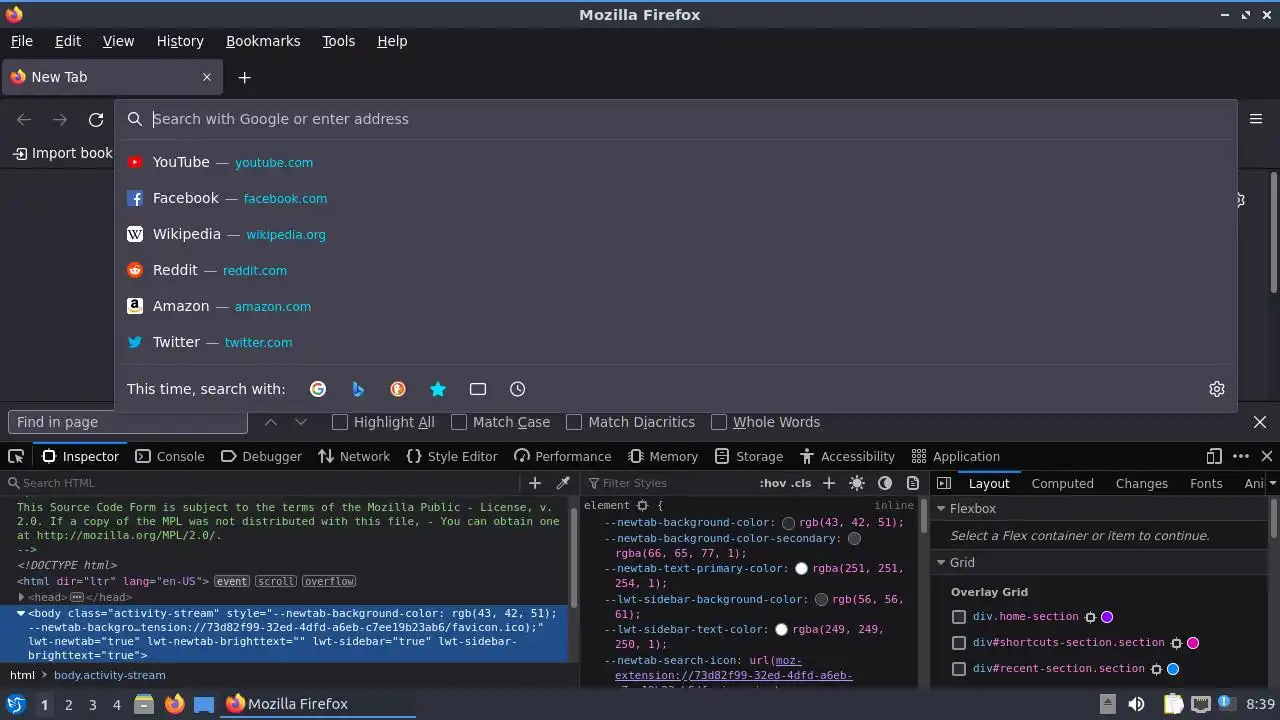Open the History menu
The width and height of the screenshot is (1280, 720).
(180, 41)
